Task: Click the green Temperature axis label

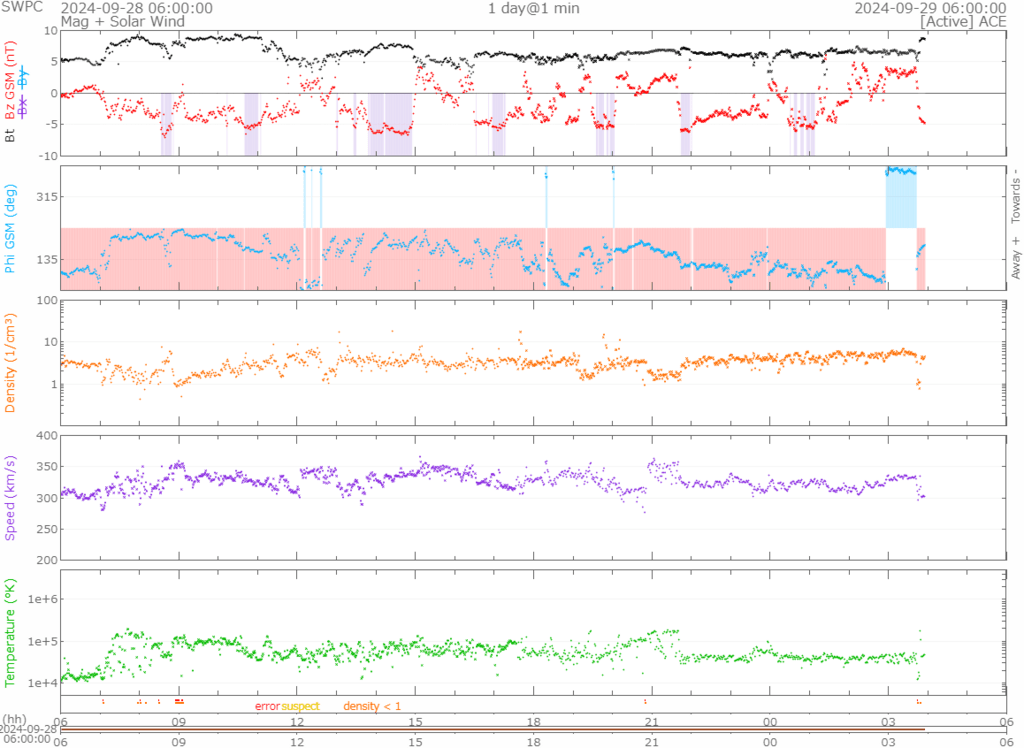Action: click(x=10, y=633)
